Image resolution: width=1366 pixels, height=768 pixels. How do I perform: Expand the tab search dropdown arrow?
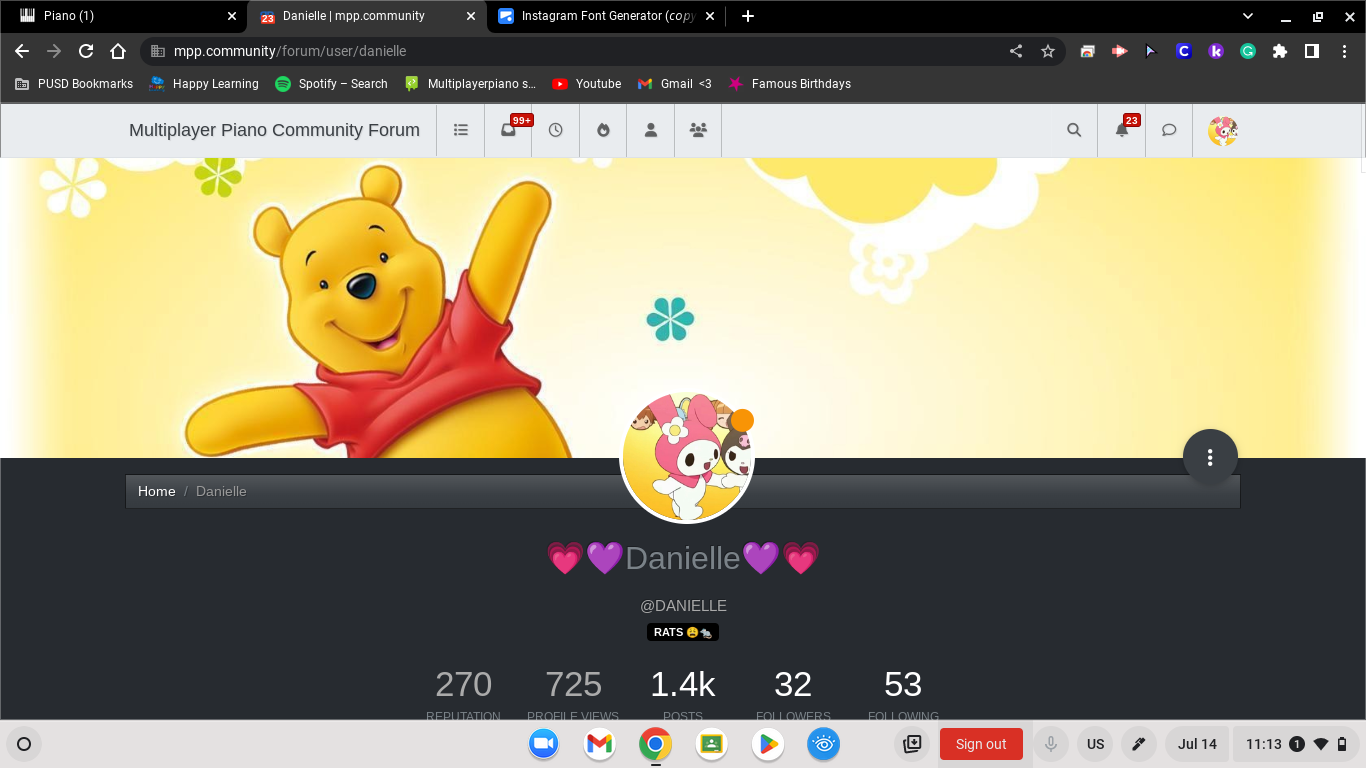click(x=1248, y=16)
